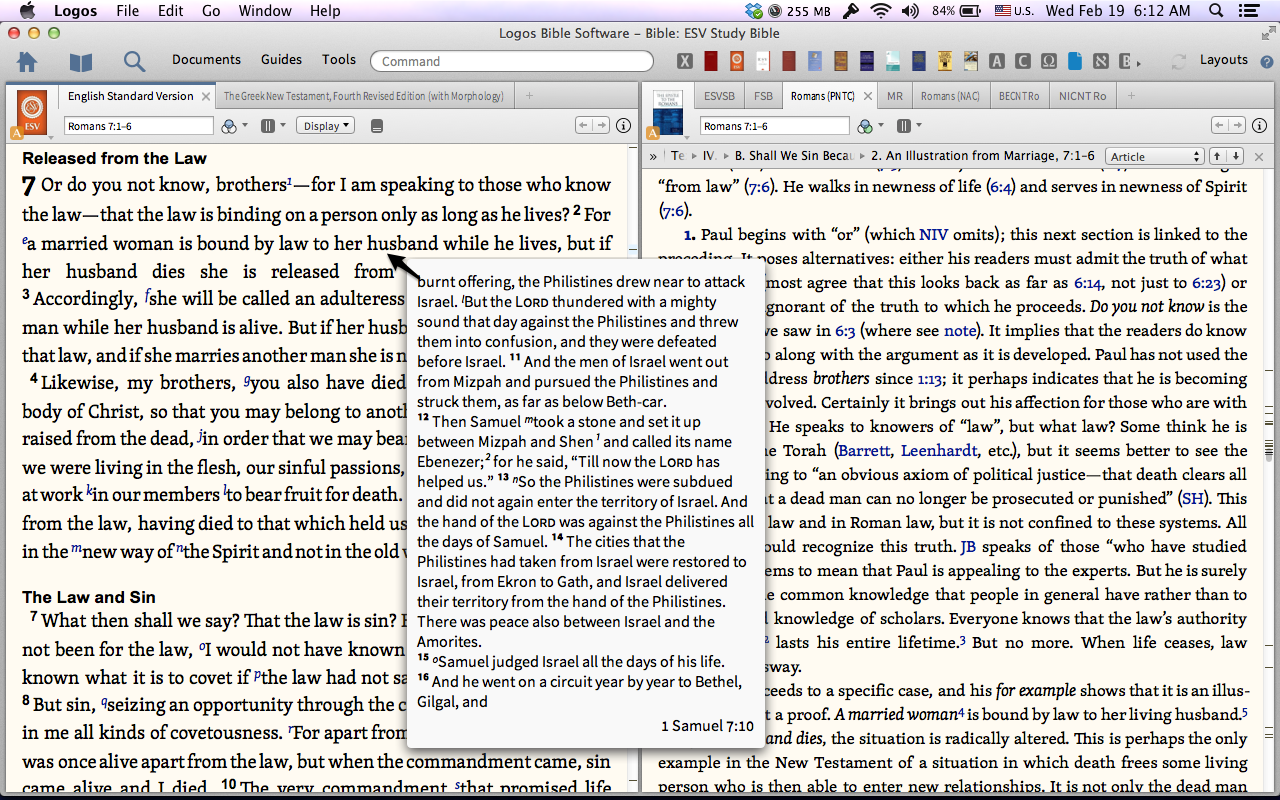This screenshot has height=800, width=1280.
Task: Switch to the NICNT Ro tab
Action: (1082, 97)
